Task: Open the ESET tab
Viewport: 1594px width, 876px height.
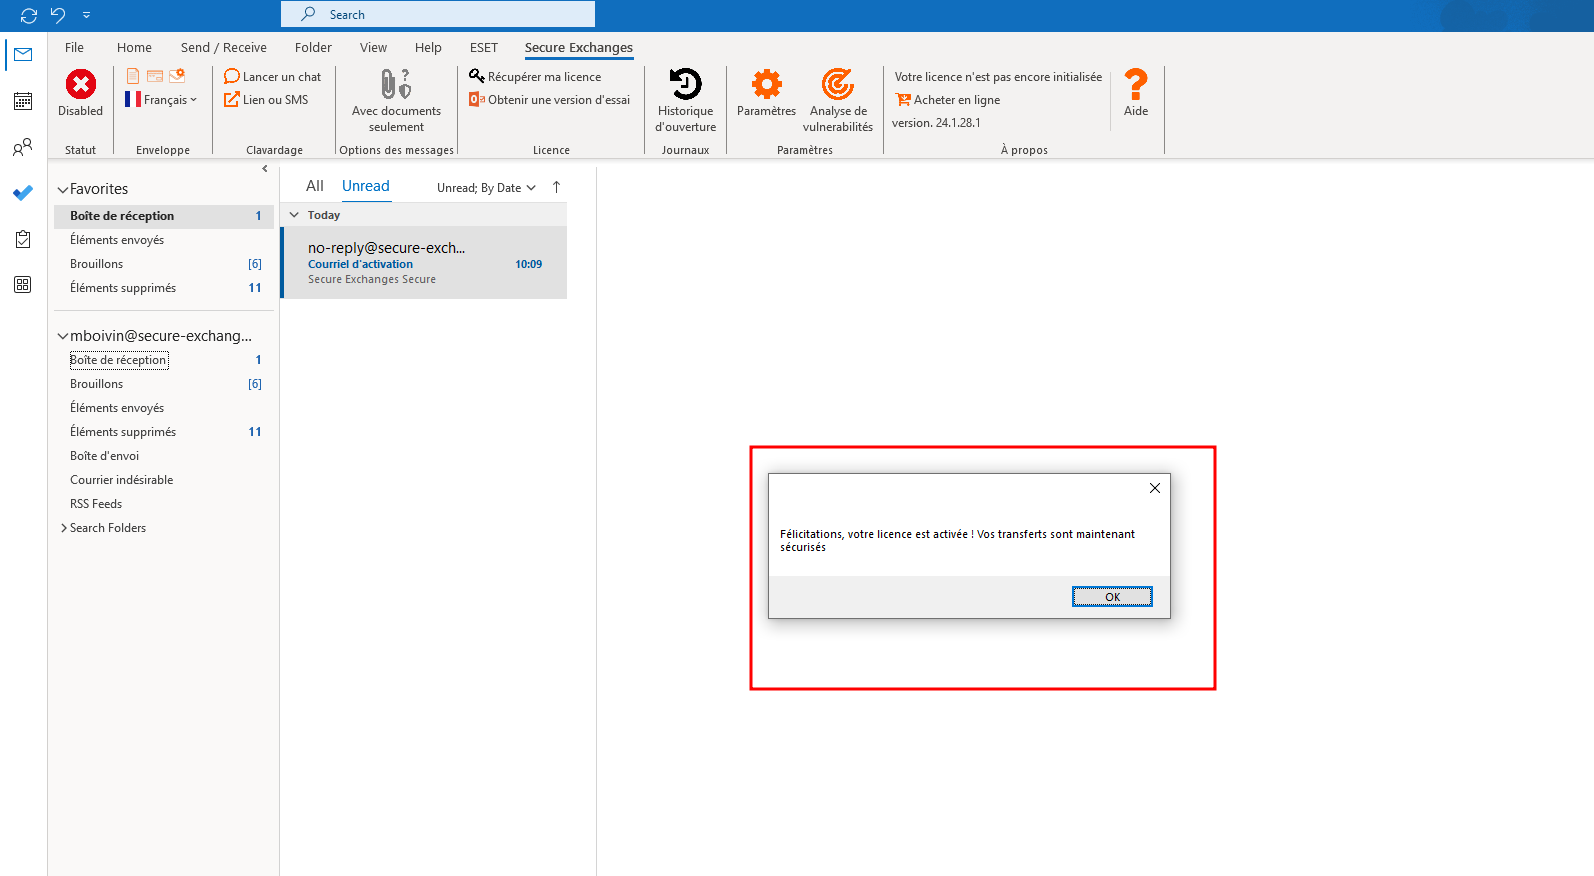Action: tap(484, 47)
